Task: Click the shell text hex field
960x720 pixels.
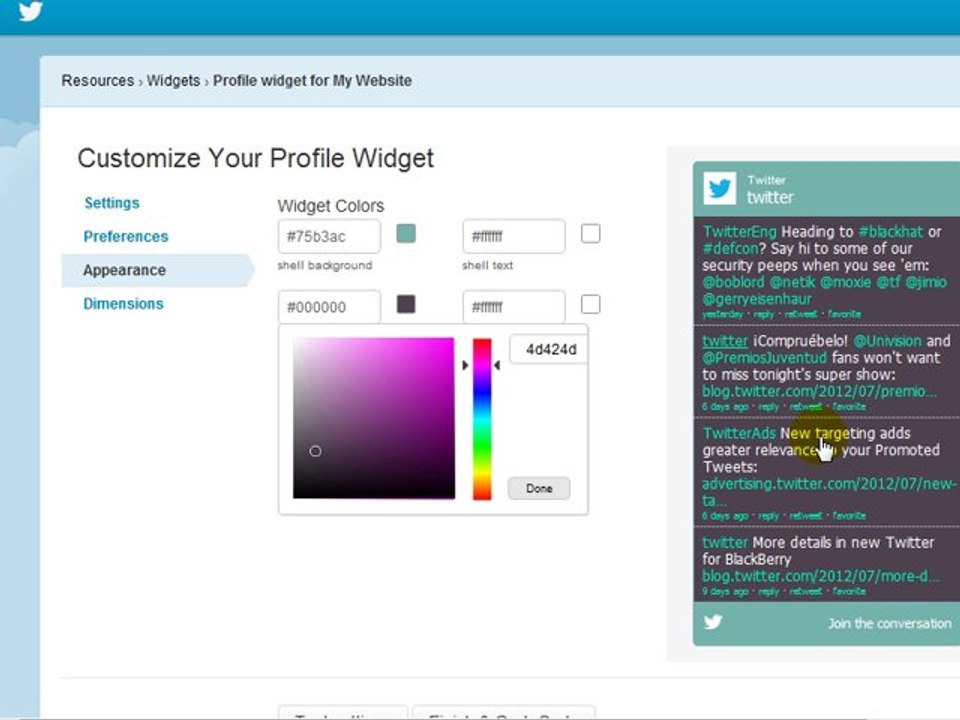Action: click(x=514, y=236)
